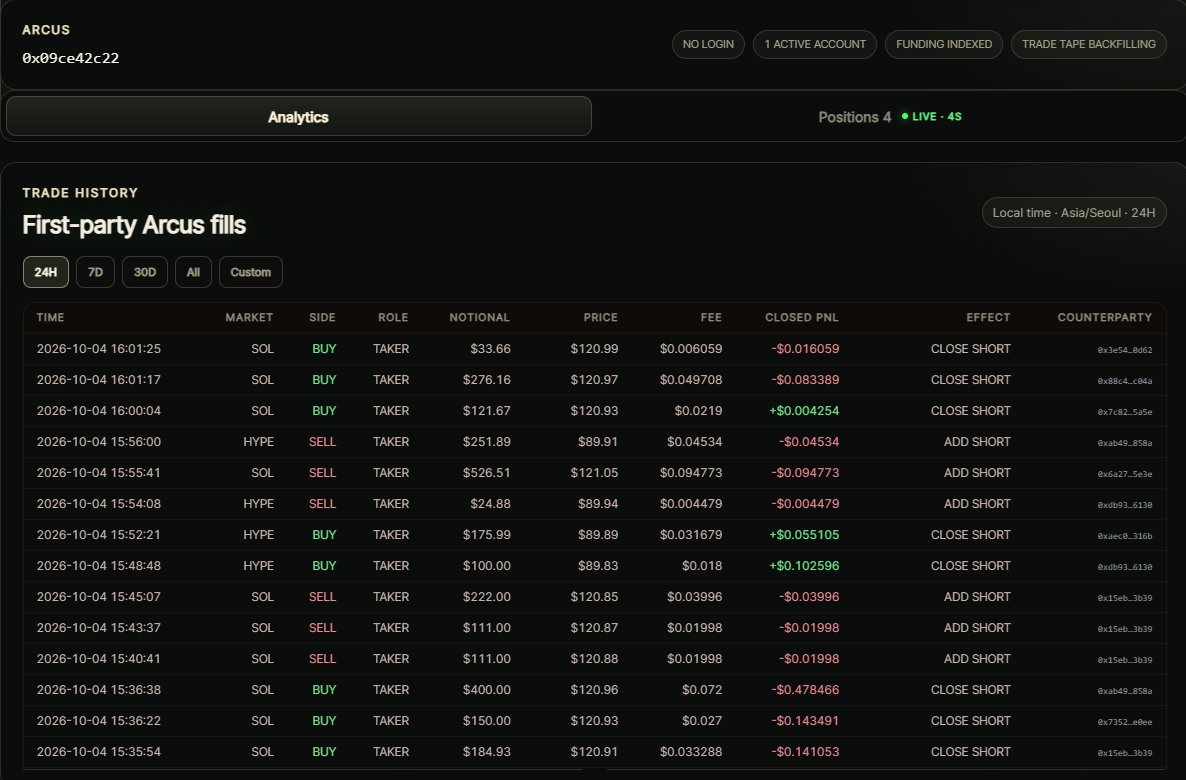
Task: Click the timestamp 2026-10-04 16:01:17
Action: click(x=98, y=380)
